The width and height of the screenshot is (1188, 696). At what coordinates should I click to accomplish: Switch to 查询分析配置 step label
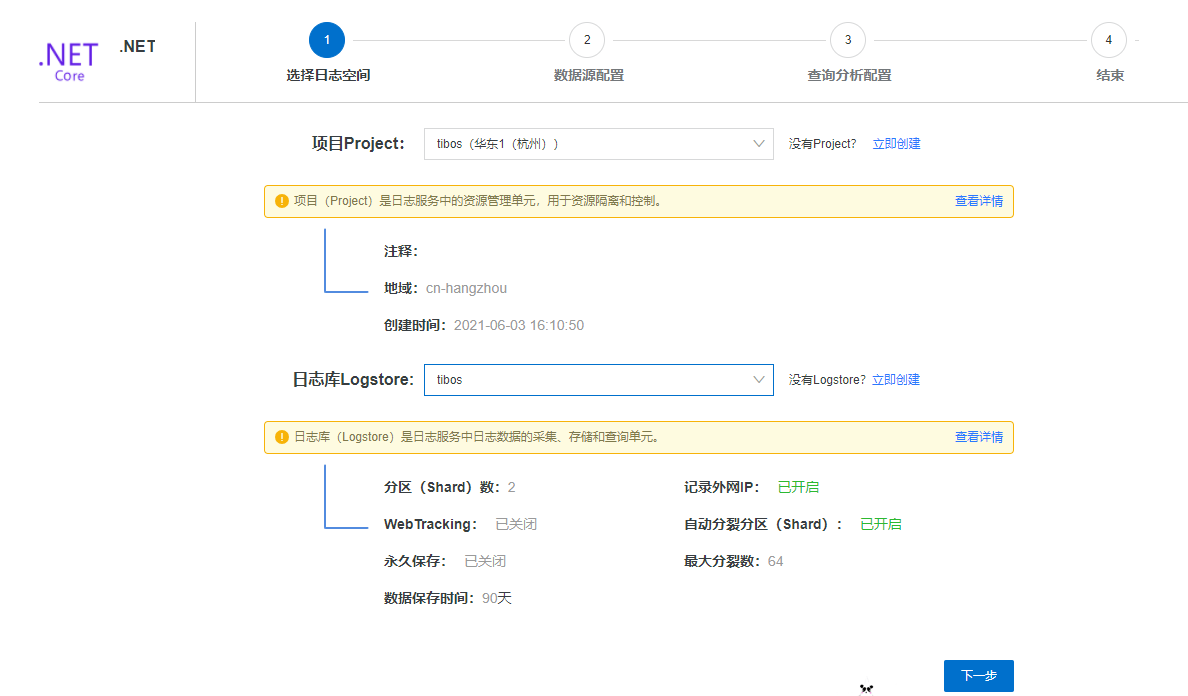(x=849, y=75)
